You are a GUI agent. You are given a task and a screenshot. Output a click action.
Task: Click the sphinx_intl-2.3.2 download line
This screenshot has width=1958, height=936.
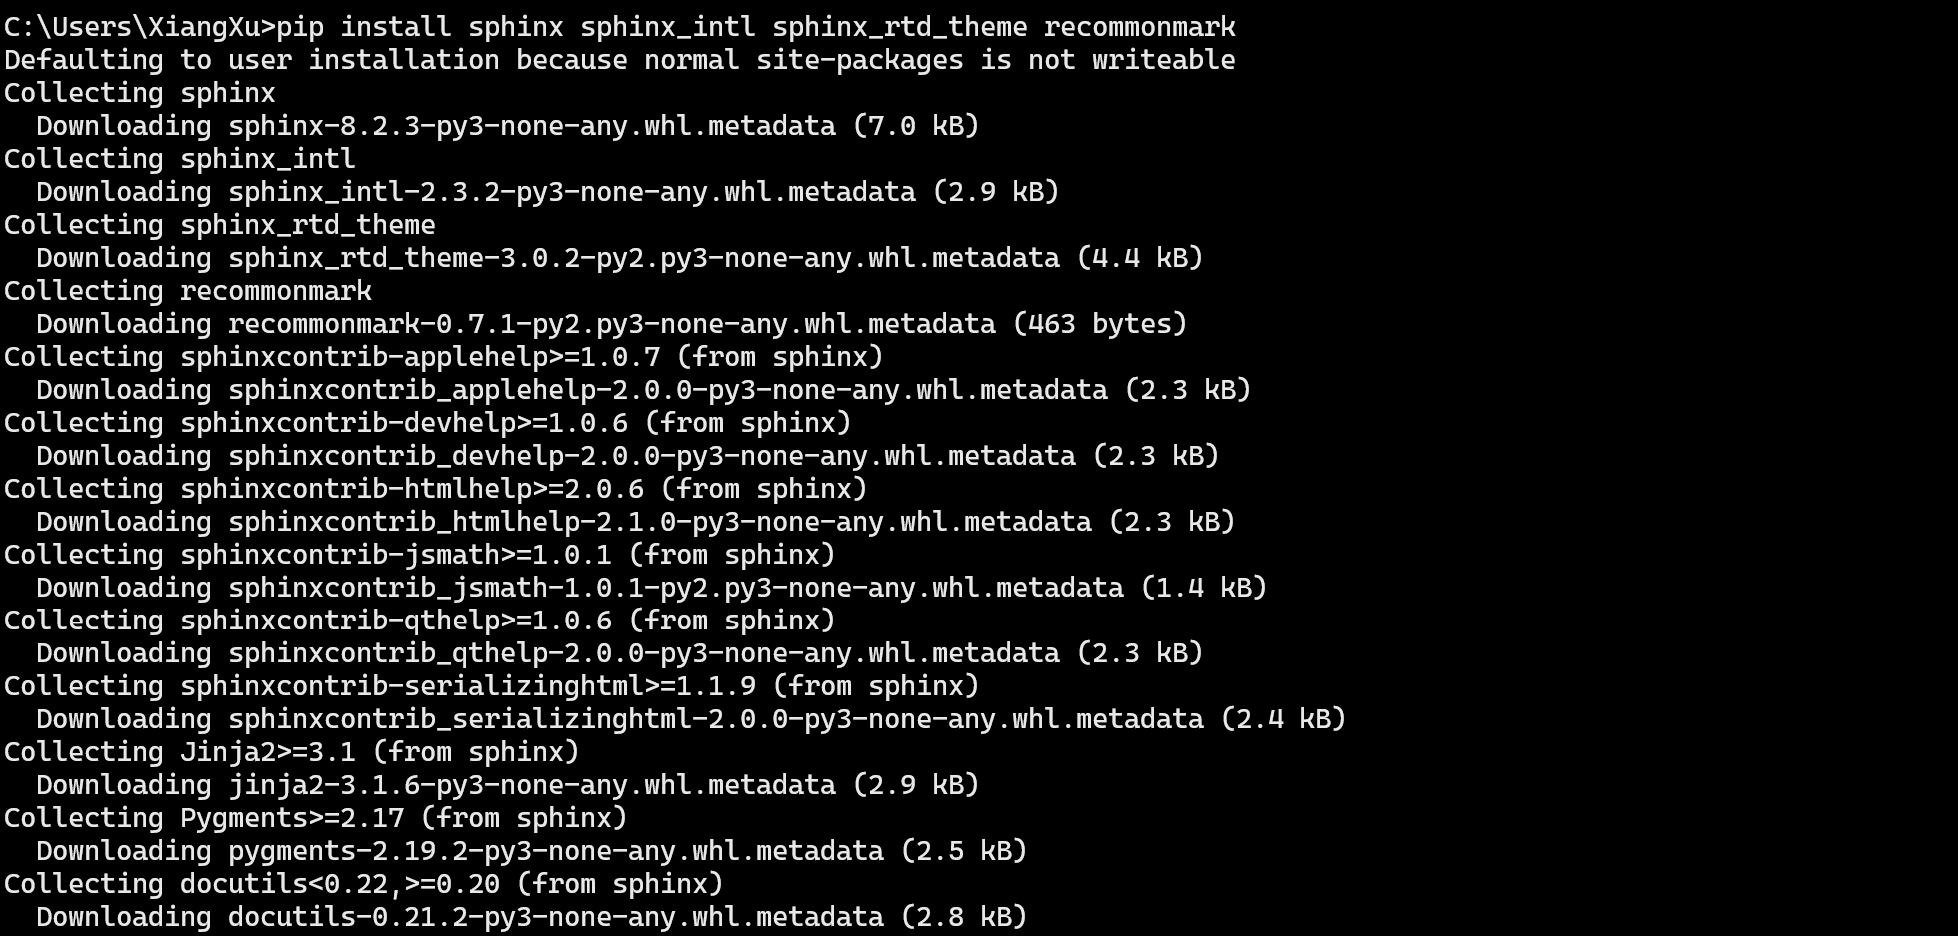547,192
